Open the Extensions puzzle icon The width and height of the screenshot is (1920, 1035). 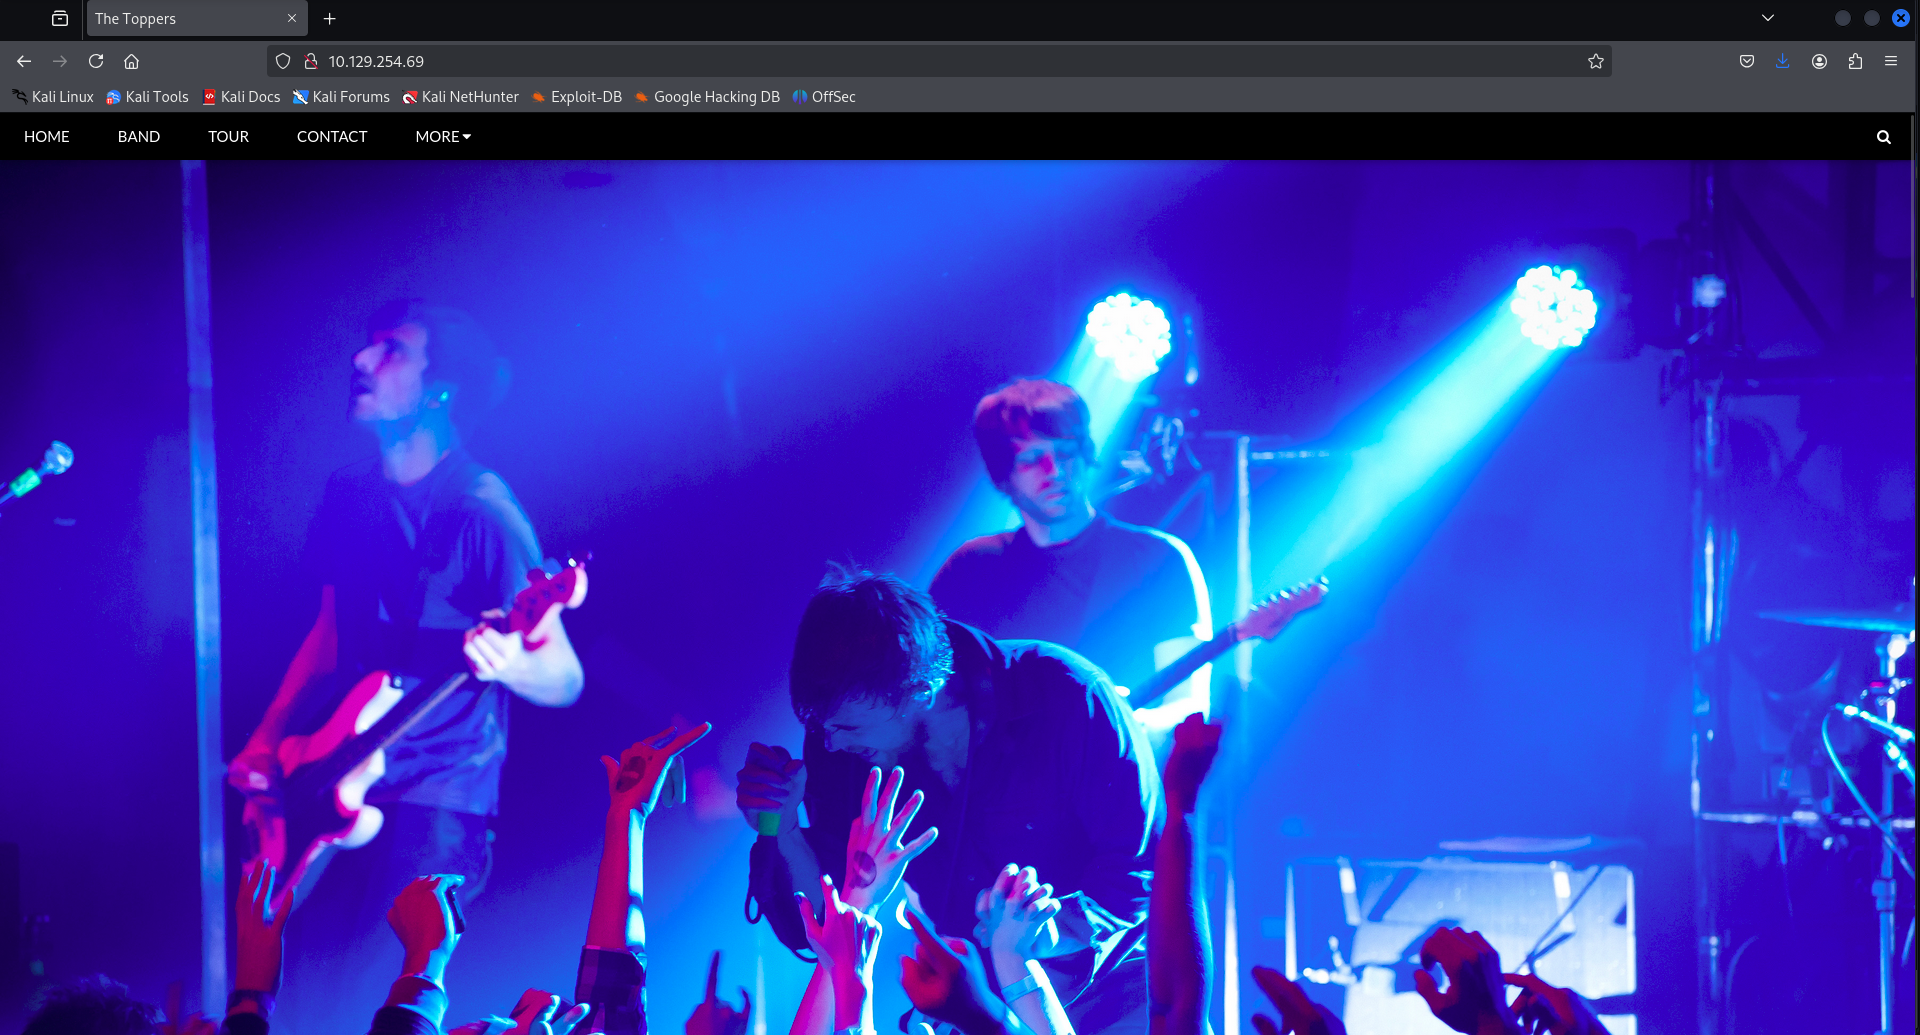1855,61
